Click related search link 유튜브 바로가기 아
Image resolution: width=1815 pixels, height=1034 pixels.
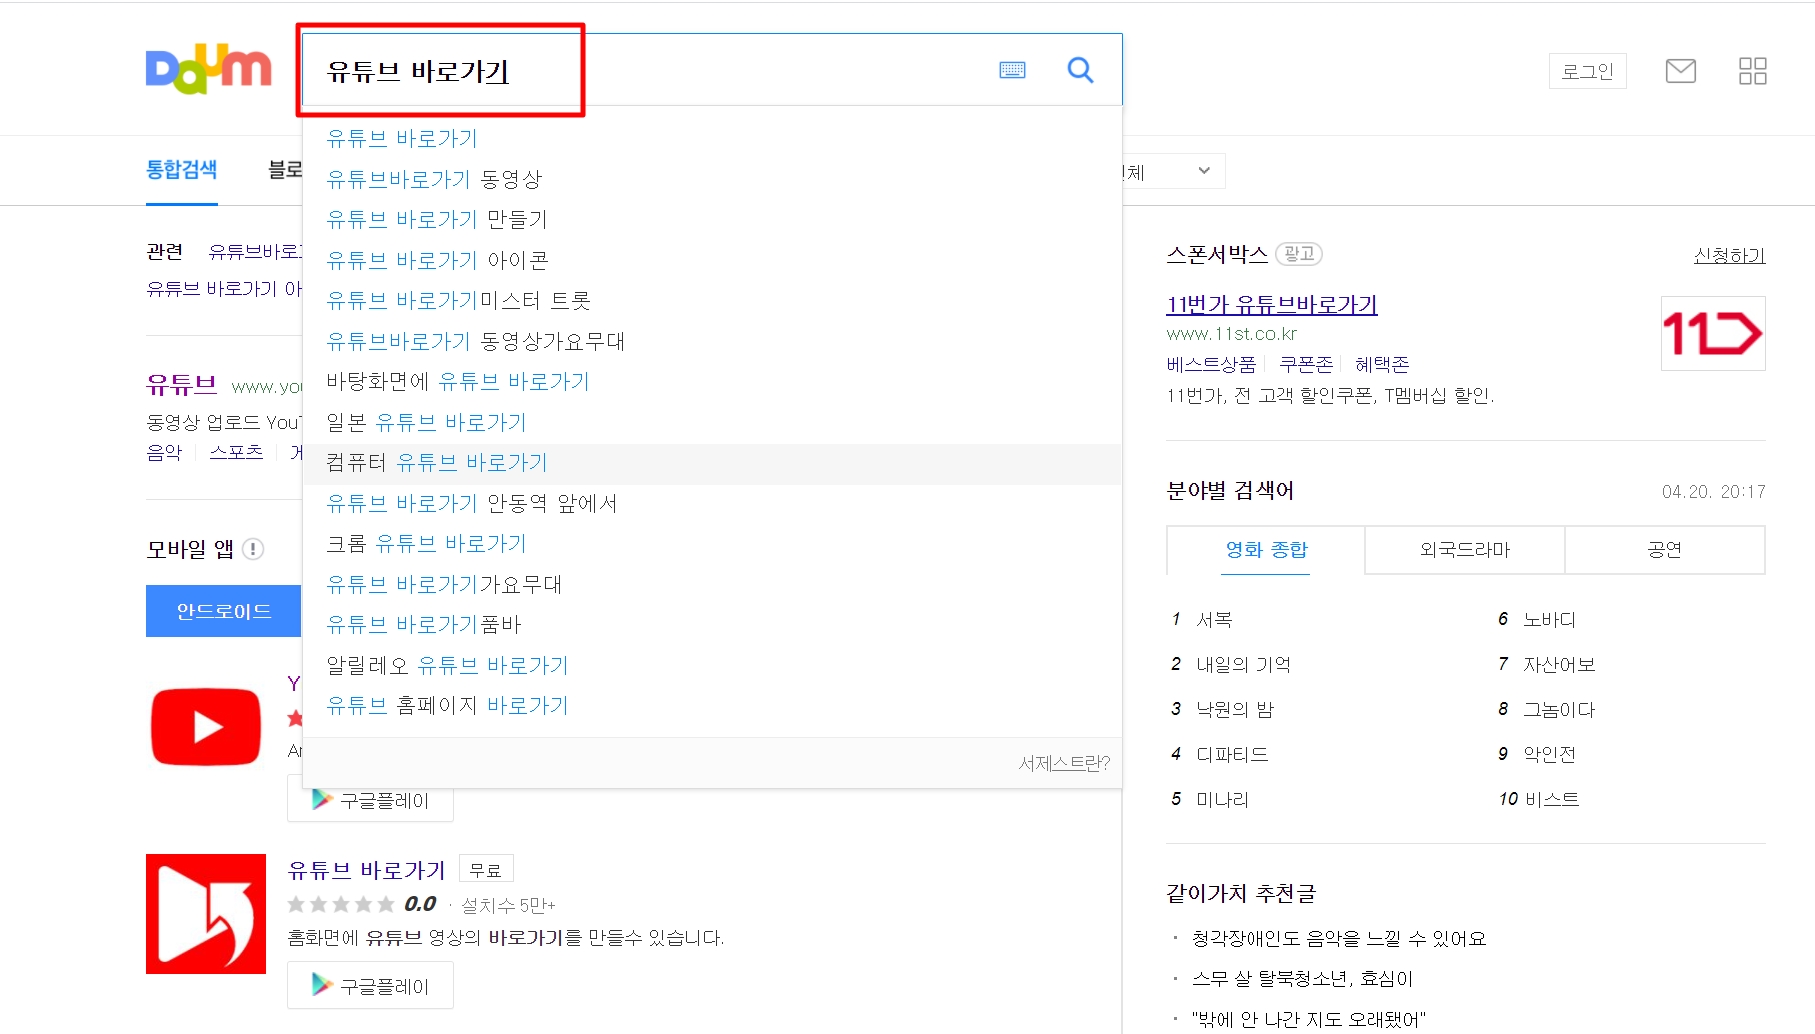click(223, 289)
